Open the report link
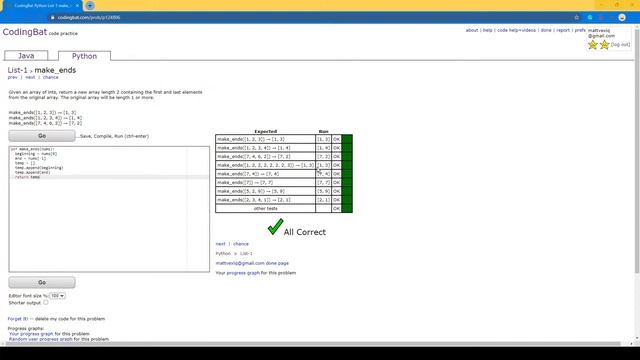 pos(563,30)
